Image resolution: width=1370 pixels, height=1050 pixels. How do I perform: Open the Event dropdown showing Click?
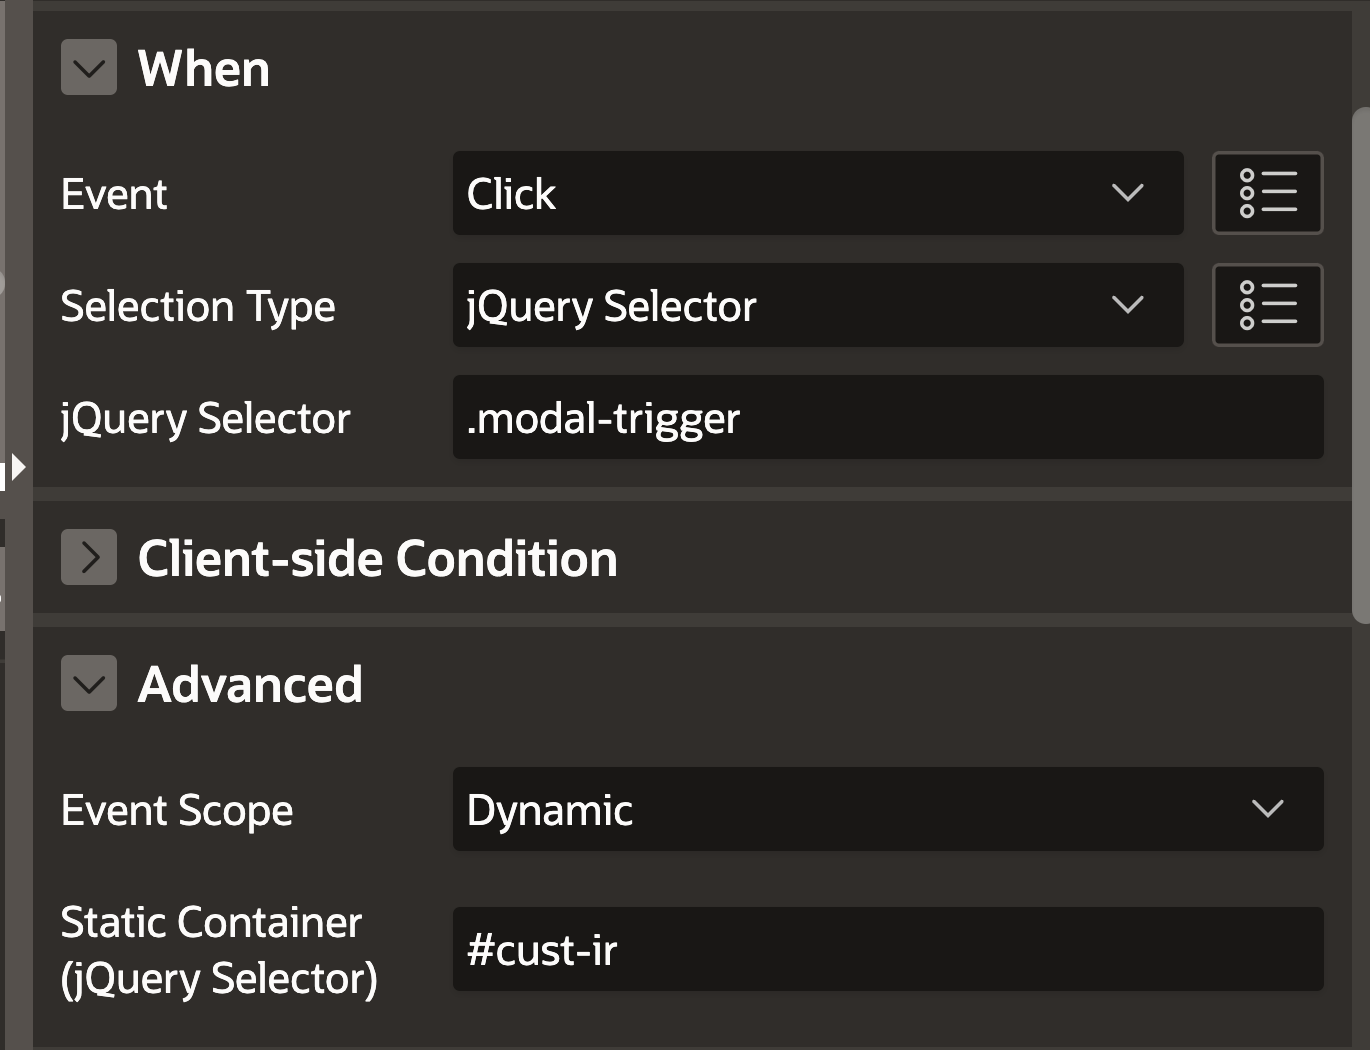[817, 193]
